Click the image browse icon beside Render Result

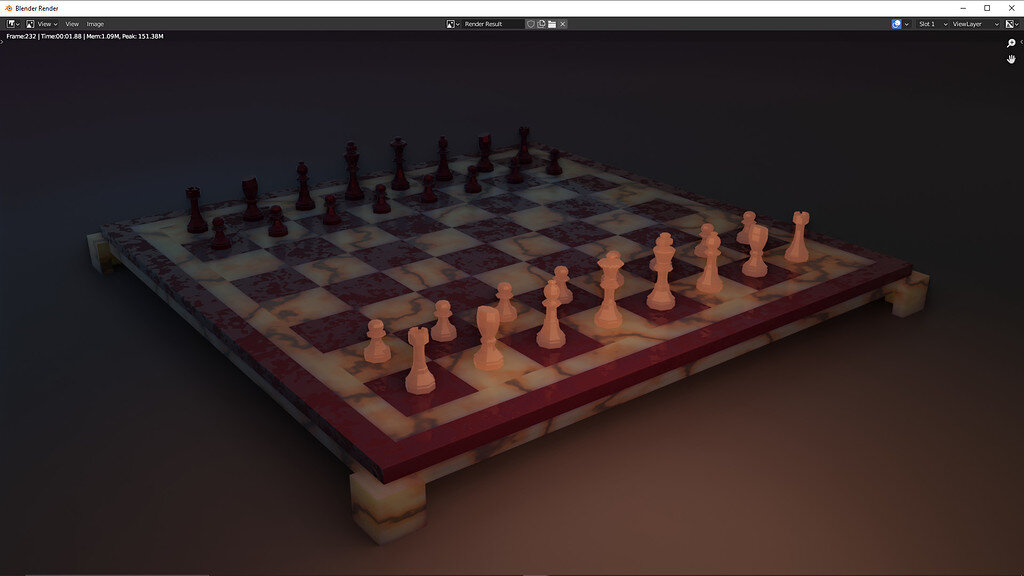451,23
